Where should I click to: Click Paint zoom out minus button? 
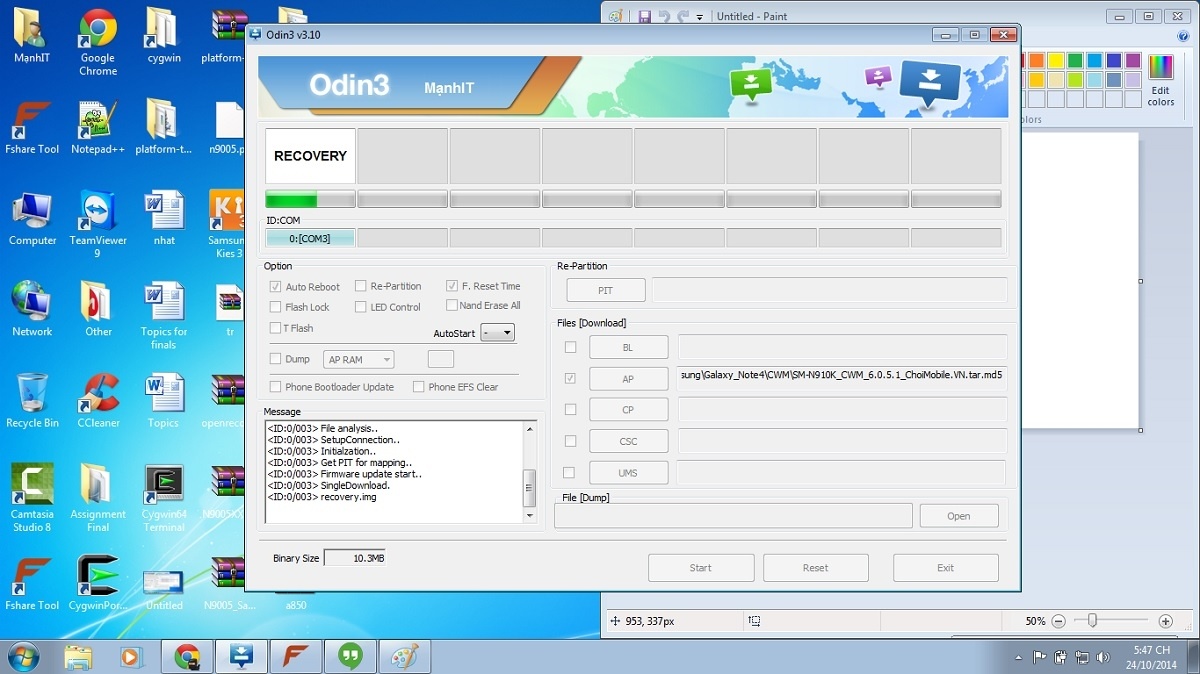click(x=1058, y=621)
